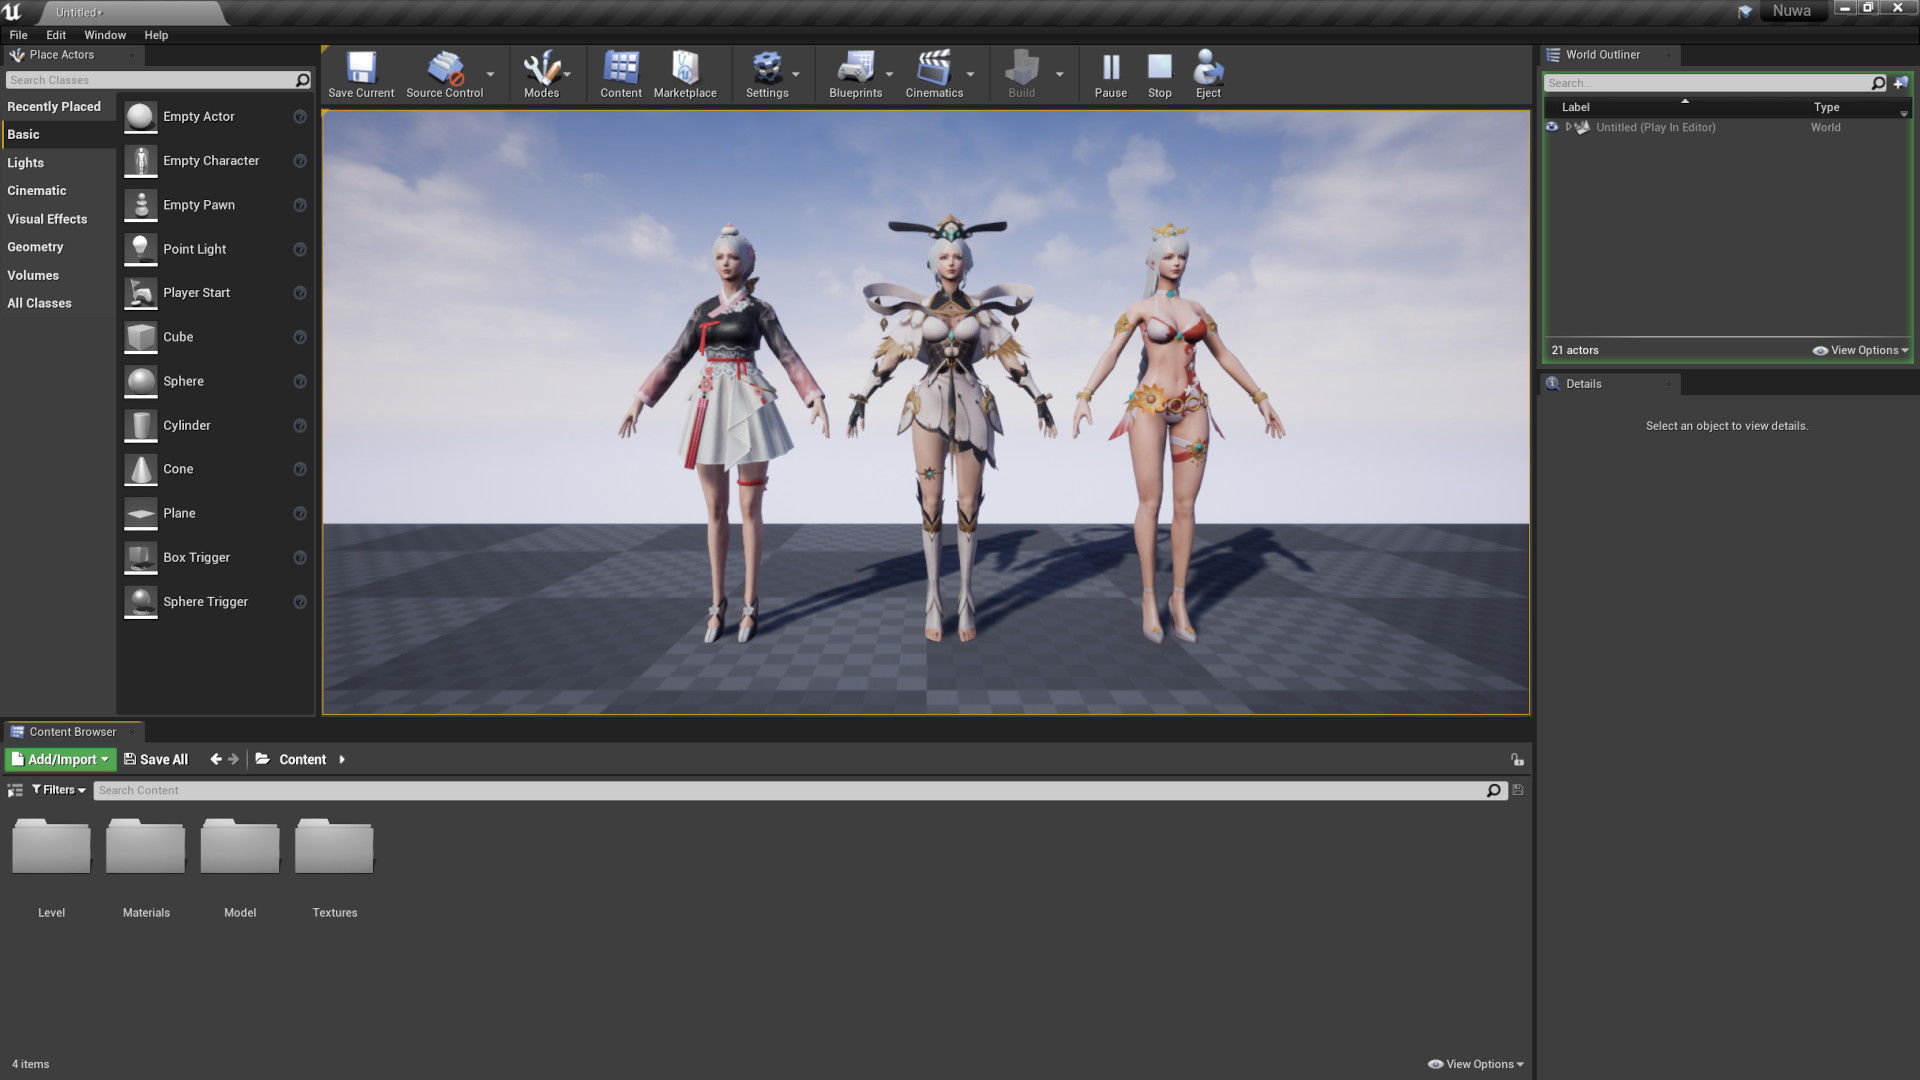Viewport: 1920px width, 1080px height.
Task: Open the Help menu
Action: (156, 35)
